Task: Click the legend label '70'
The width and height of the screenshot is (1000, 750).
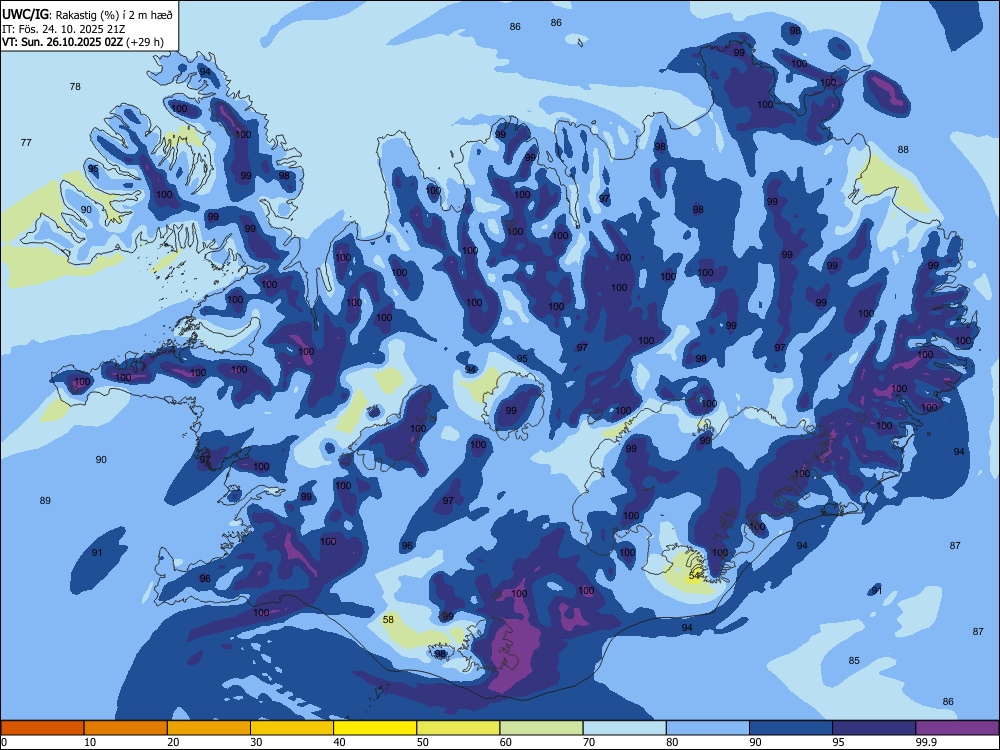Action: [589, 742]
